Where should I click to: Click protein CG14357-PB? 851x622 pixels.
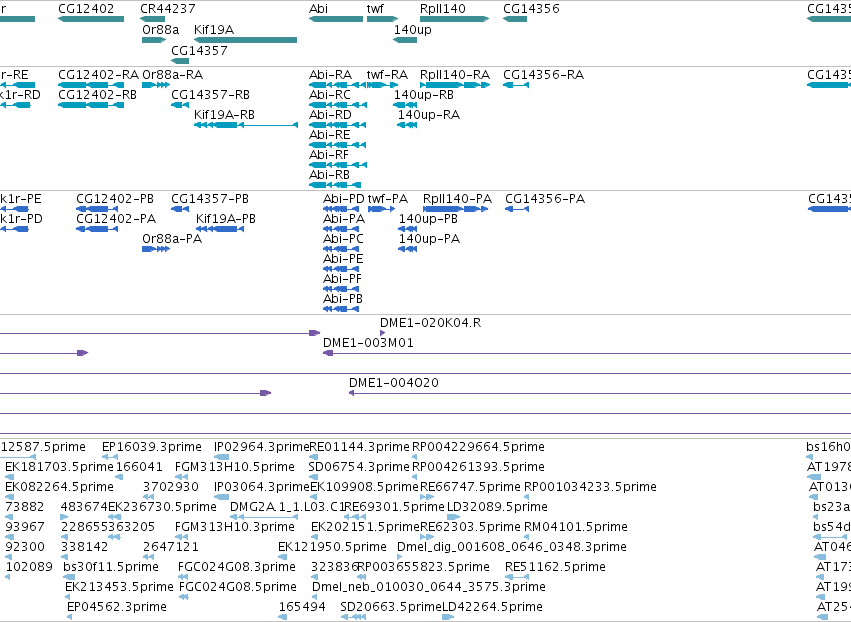tap(180, 209)
